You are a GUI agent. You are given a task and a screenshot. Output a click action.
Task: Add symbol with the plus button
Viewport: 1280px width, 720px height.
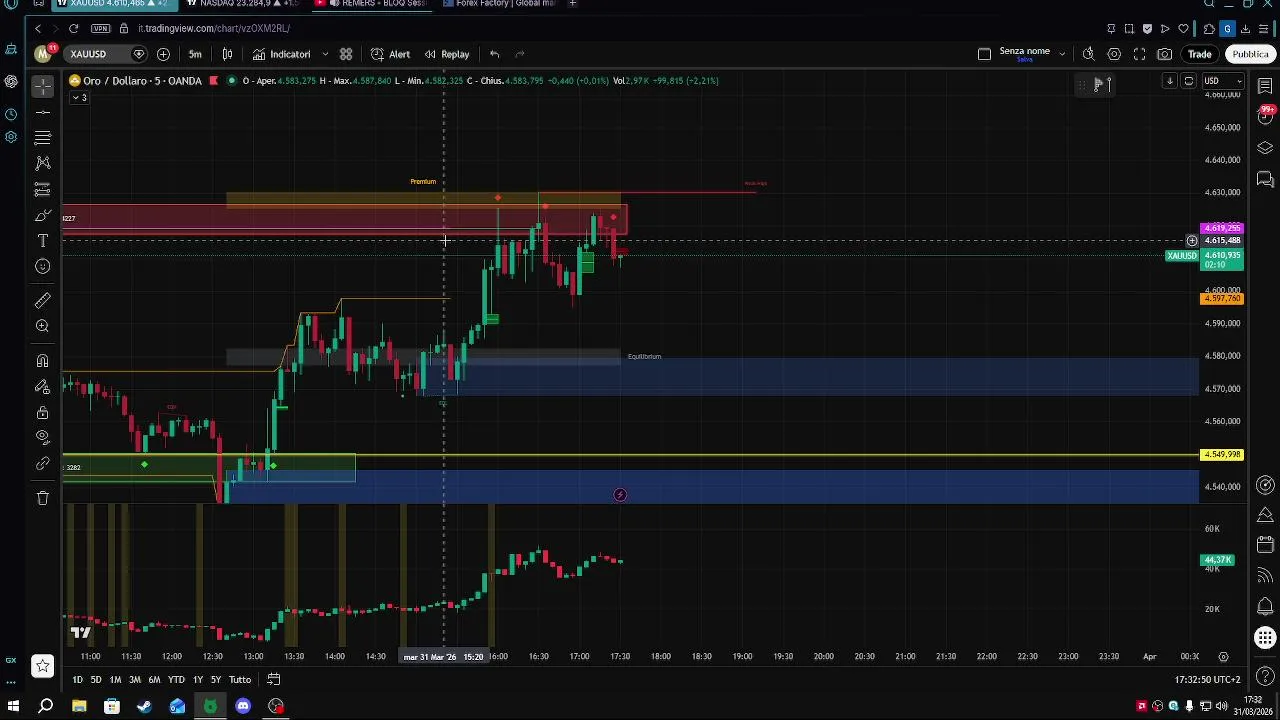[x=163, y=54]
